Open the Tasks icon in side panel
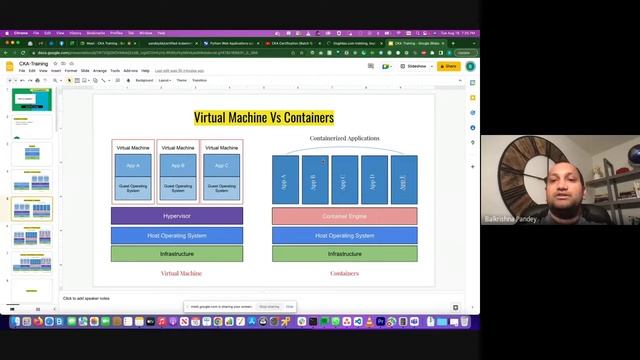 pos(473,113)
